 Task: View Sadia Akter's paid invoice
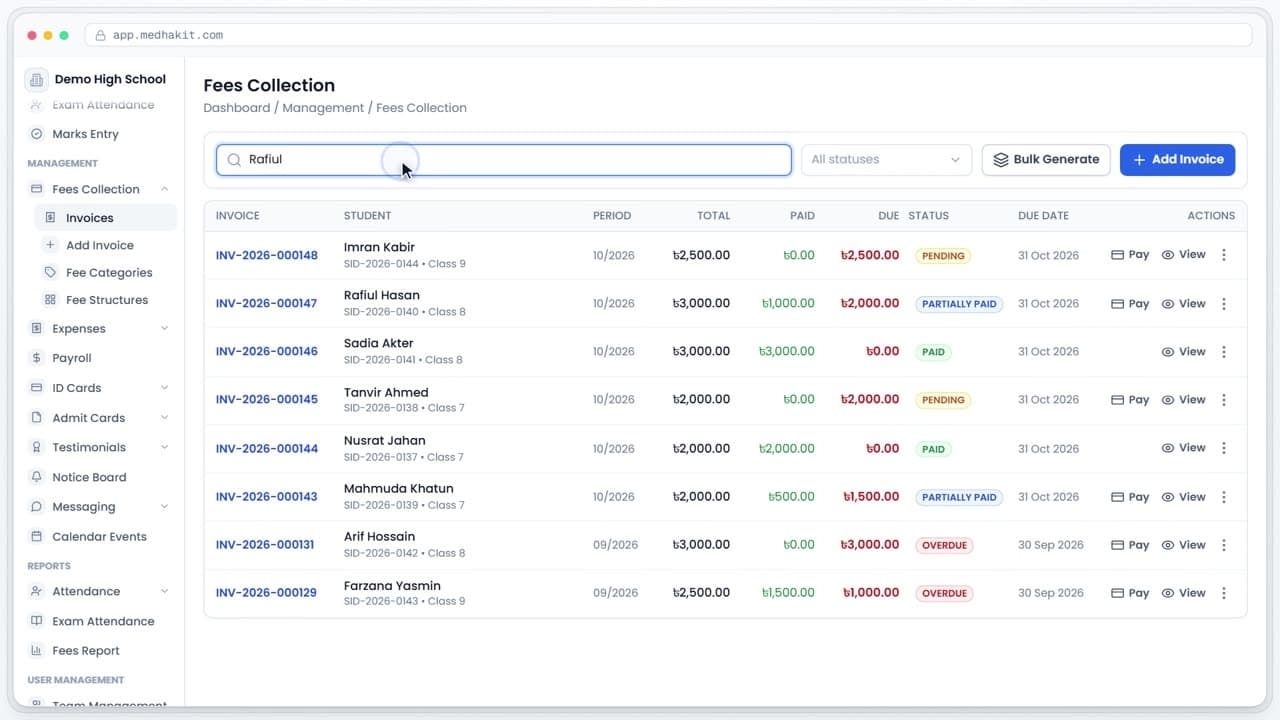tap(1184, 352)
